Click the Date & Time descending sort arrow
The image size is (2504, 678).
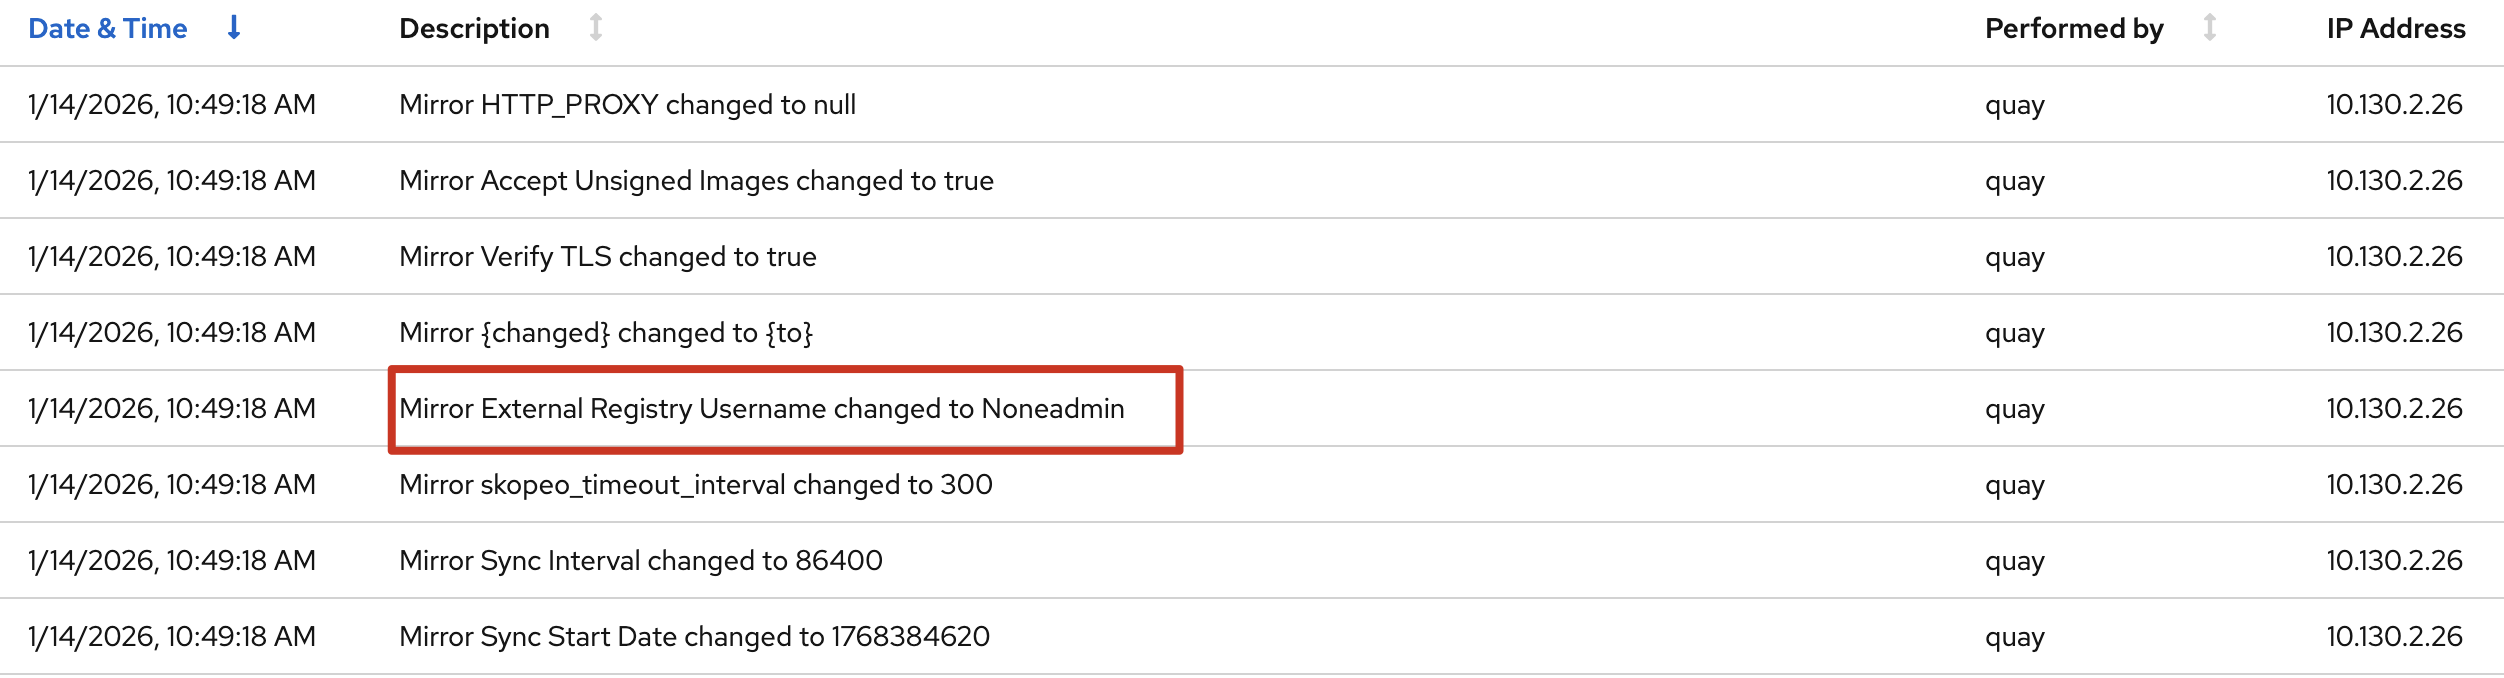click(234, 28)
